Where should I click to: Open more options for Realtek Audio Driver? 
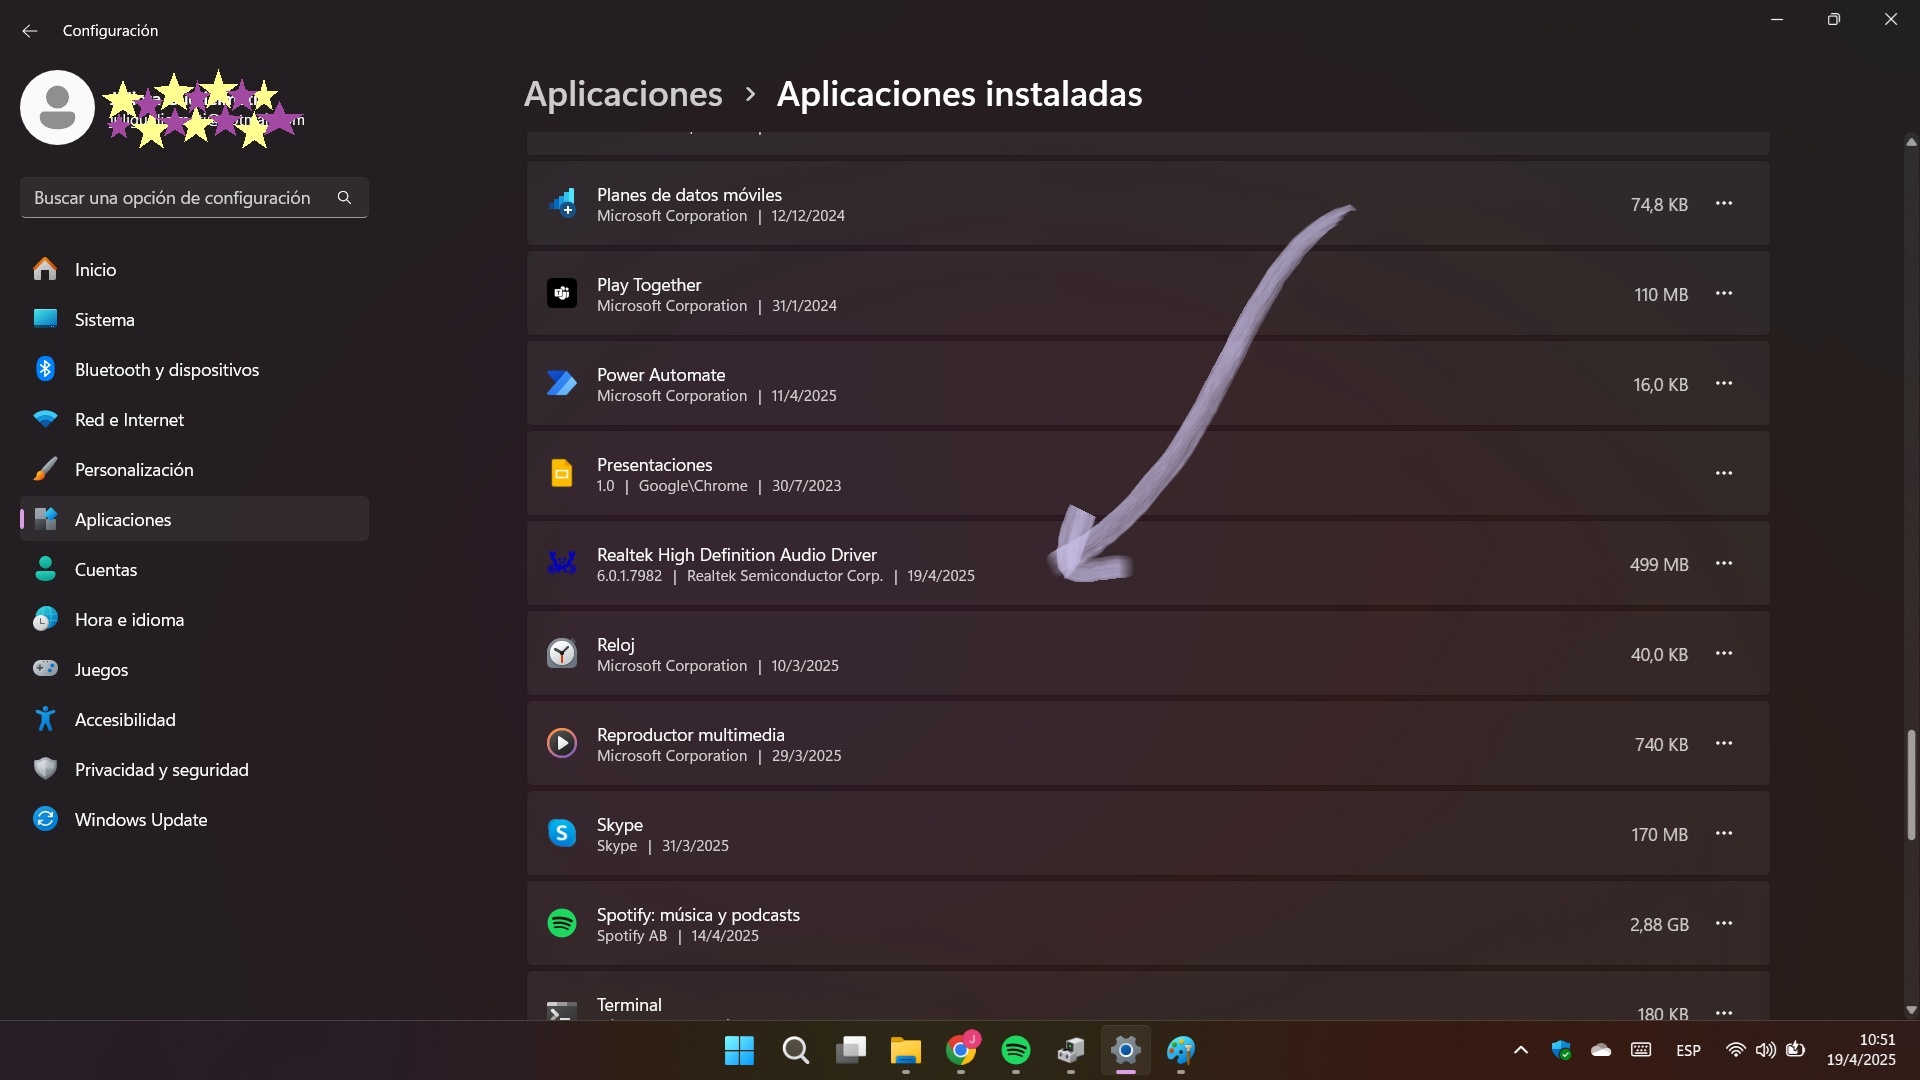[1724, 564]
